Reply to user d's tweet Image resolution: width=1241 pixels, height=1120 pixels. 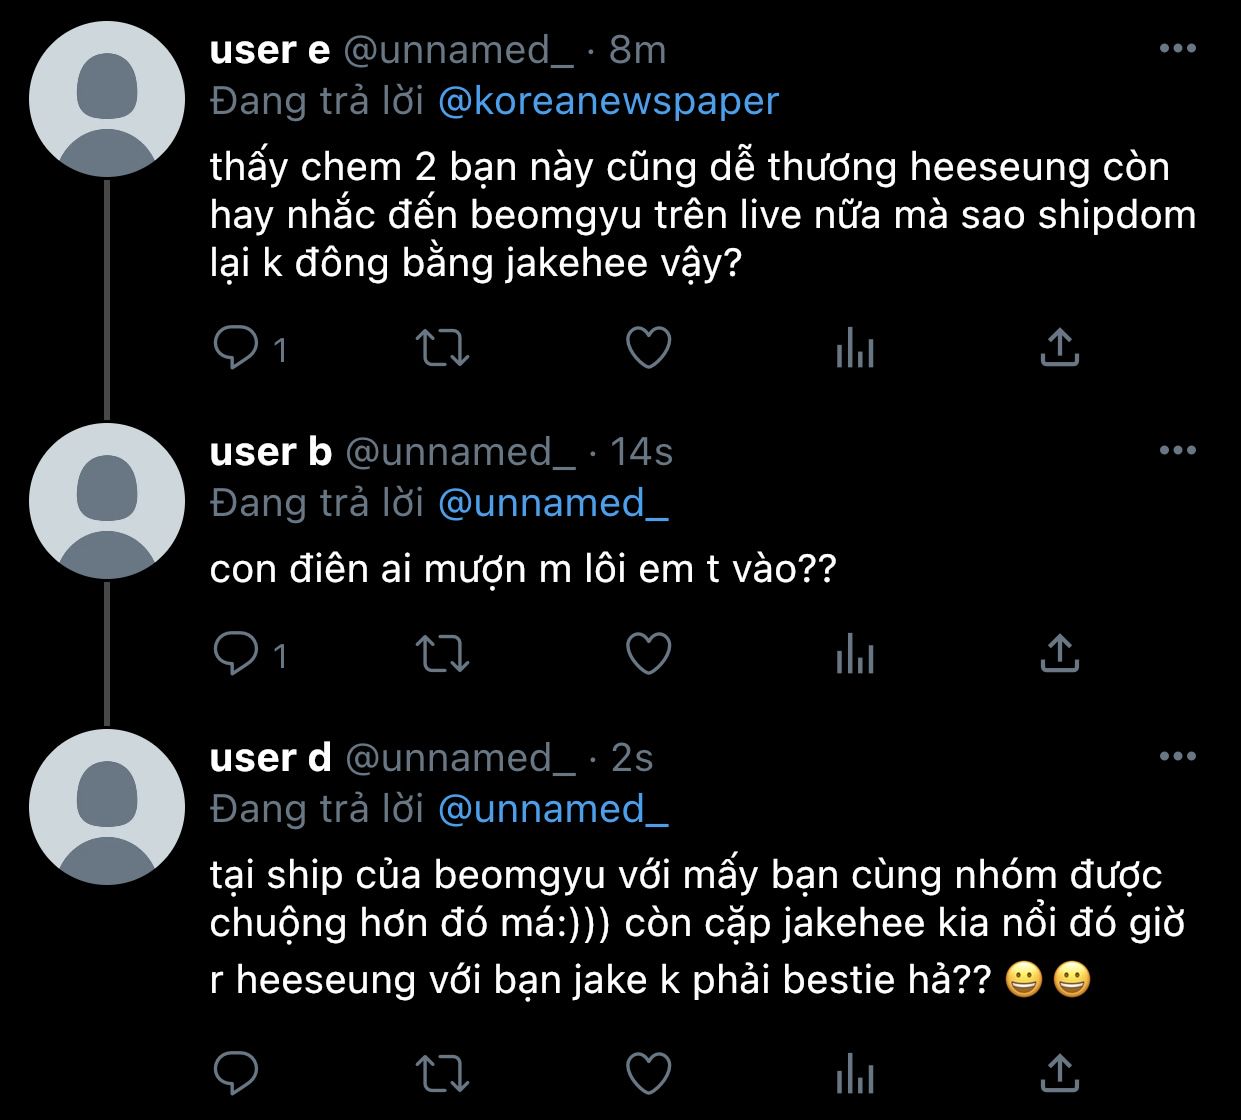[237, 1074]
